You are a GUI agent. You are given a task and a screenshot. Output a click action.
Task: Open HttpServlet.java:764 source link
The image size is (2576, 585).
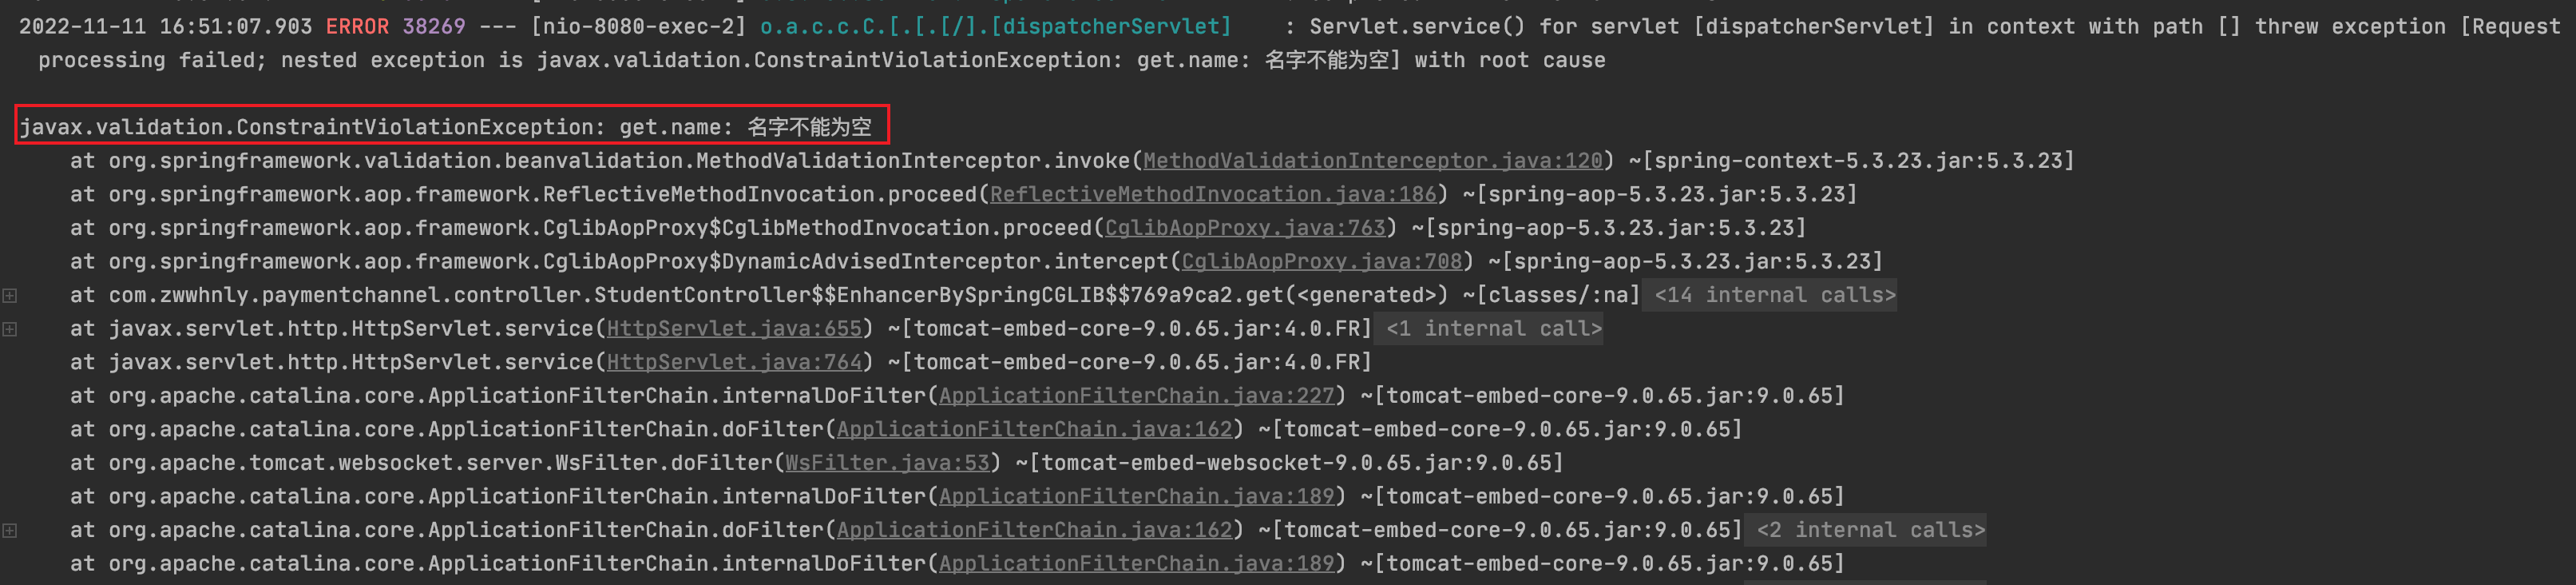(x=734, y=362)
